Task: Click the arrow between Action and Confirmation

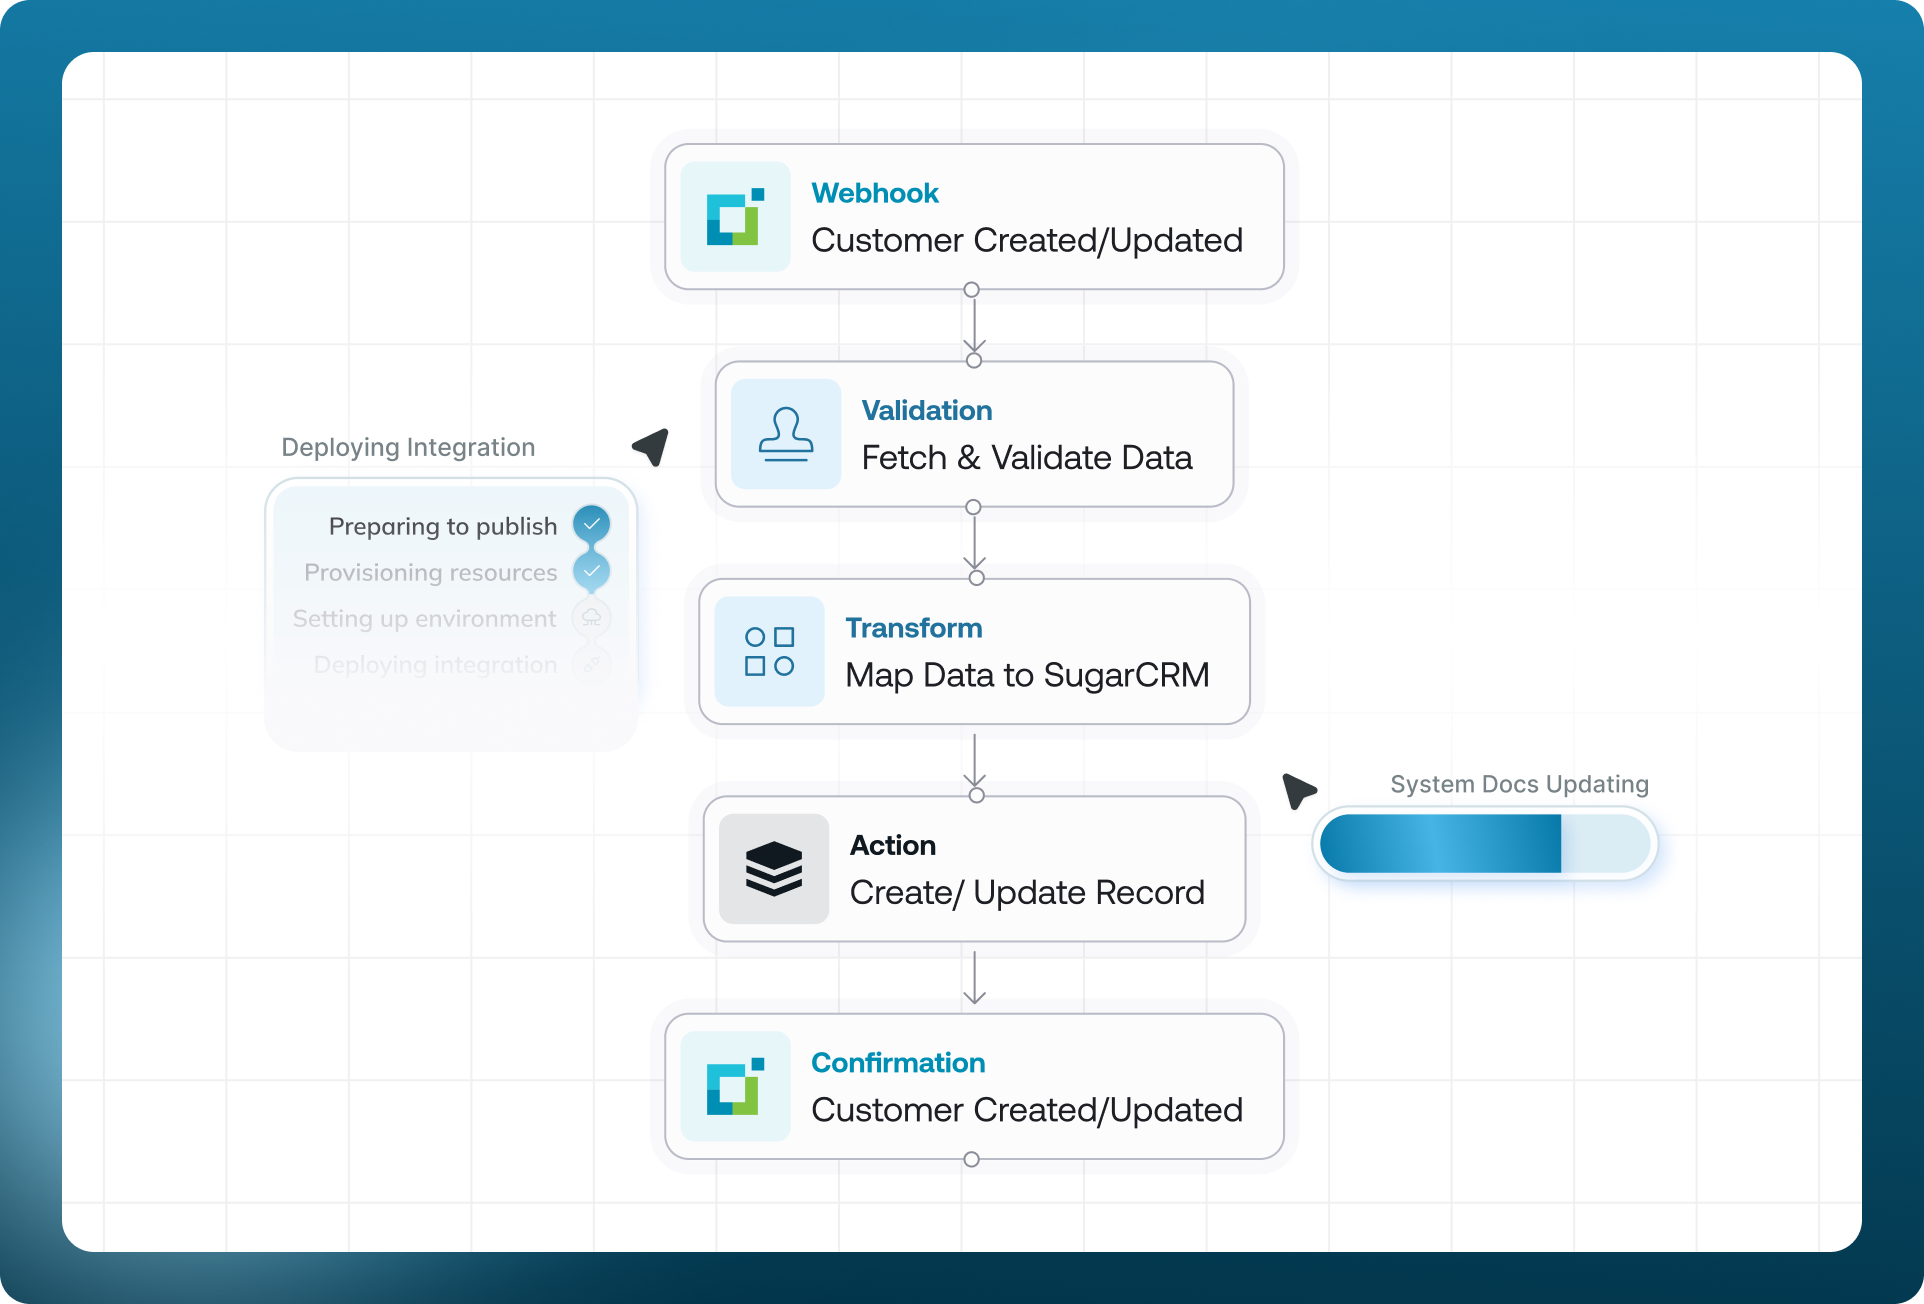Action: [975, 978]
